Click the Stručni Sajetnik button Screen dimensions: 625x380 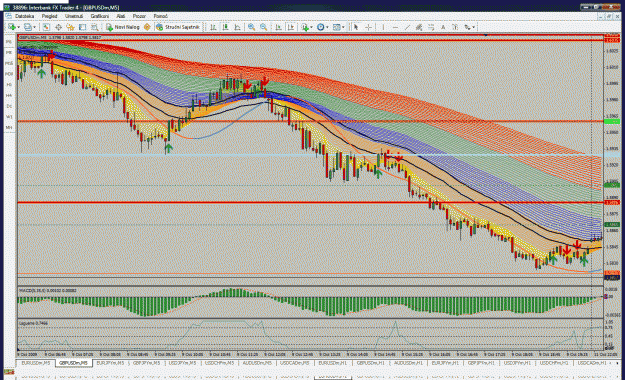tap(178, 27)
